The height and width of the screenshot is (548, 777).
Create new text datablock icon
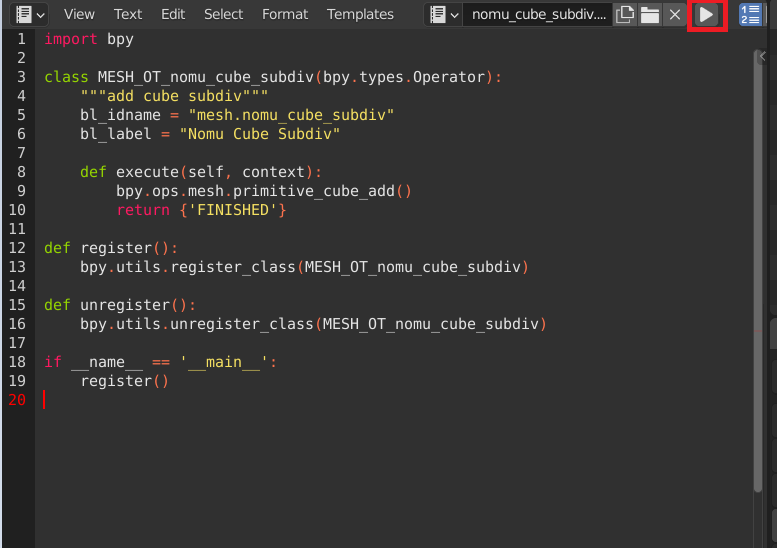625,15
